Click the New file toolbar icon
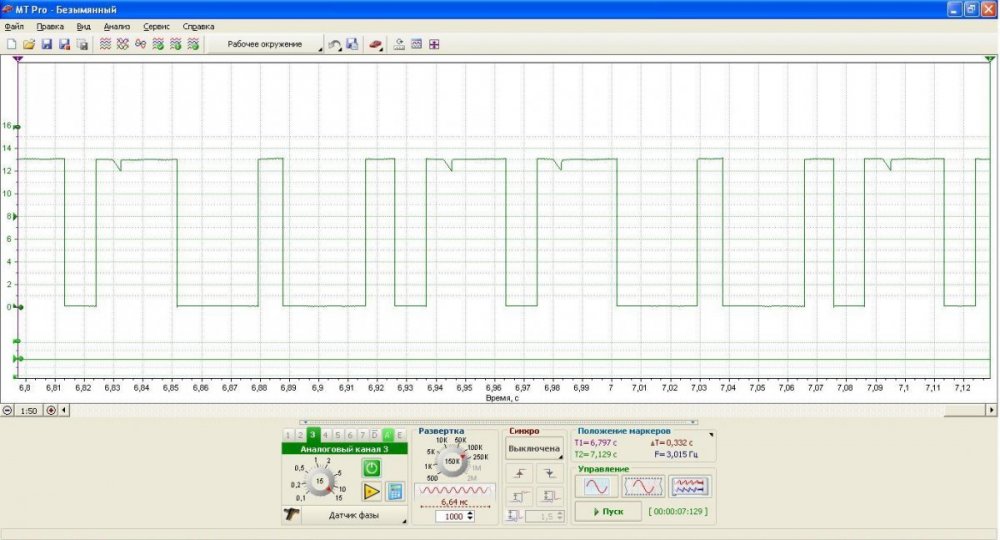 pyautogui.click(x=11, y=45)
